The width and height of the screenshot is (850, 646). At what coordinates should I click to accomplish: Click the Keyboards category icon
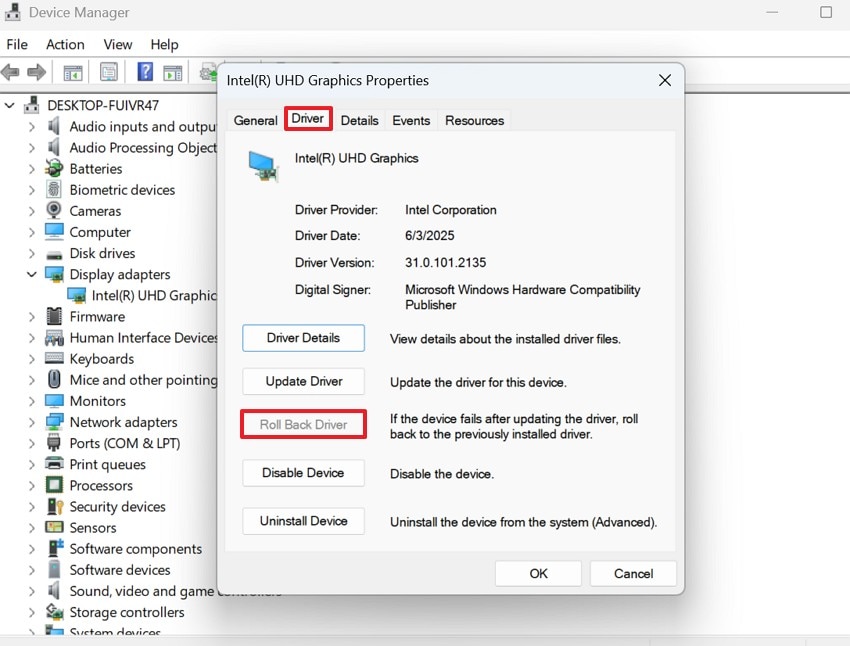point(54,358)
